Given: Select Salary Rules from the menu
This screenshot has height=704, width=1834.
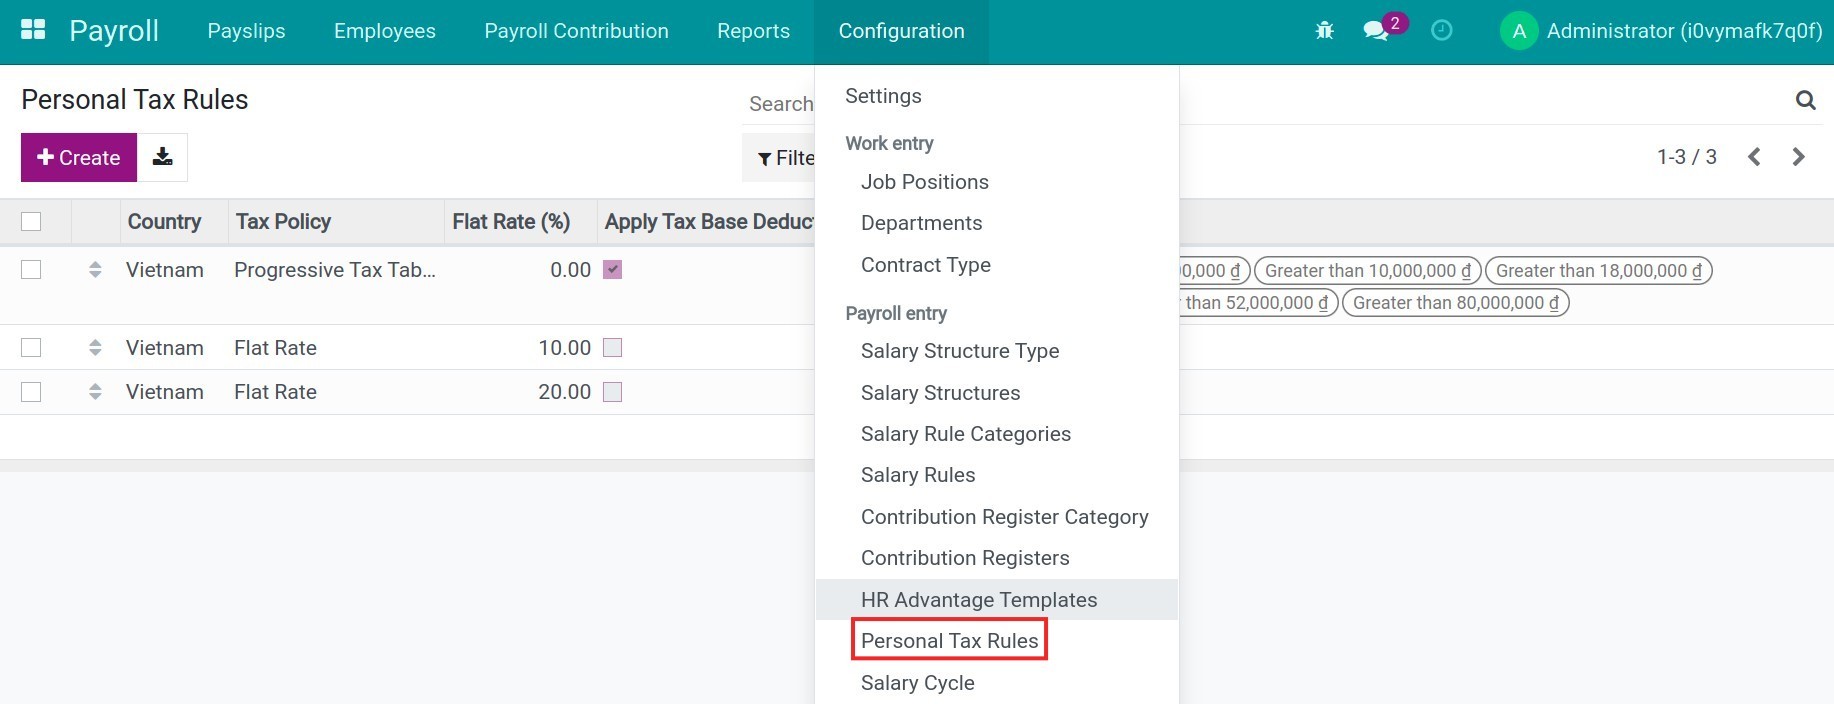Looking at the screenshot, I should pos(917,474).
